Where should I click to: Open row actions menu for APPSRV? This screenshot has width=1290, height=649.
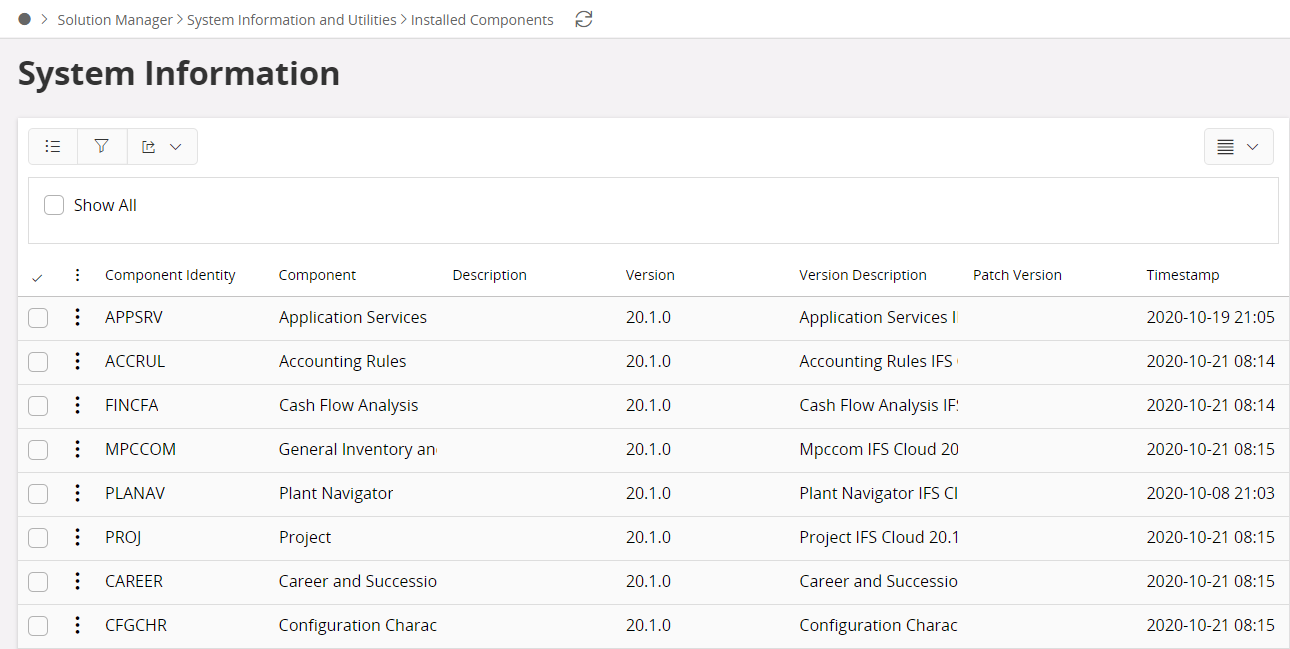point(77,317)
